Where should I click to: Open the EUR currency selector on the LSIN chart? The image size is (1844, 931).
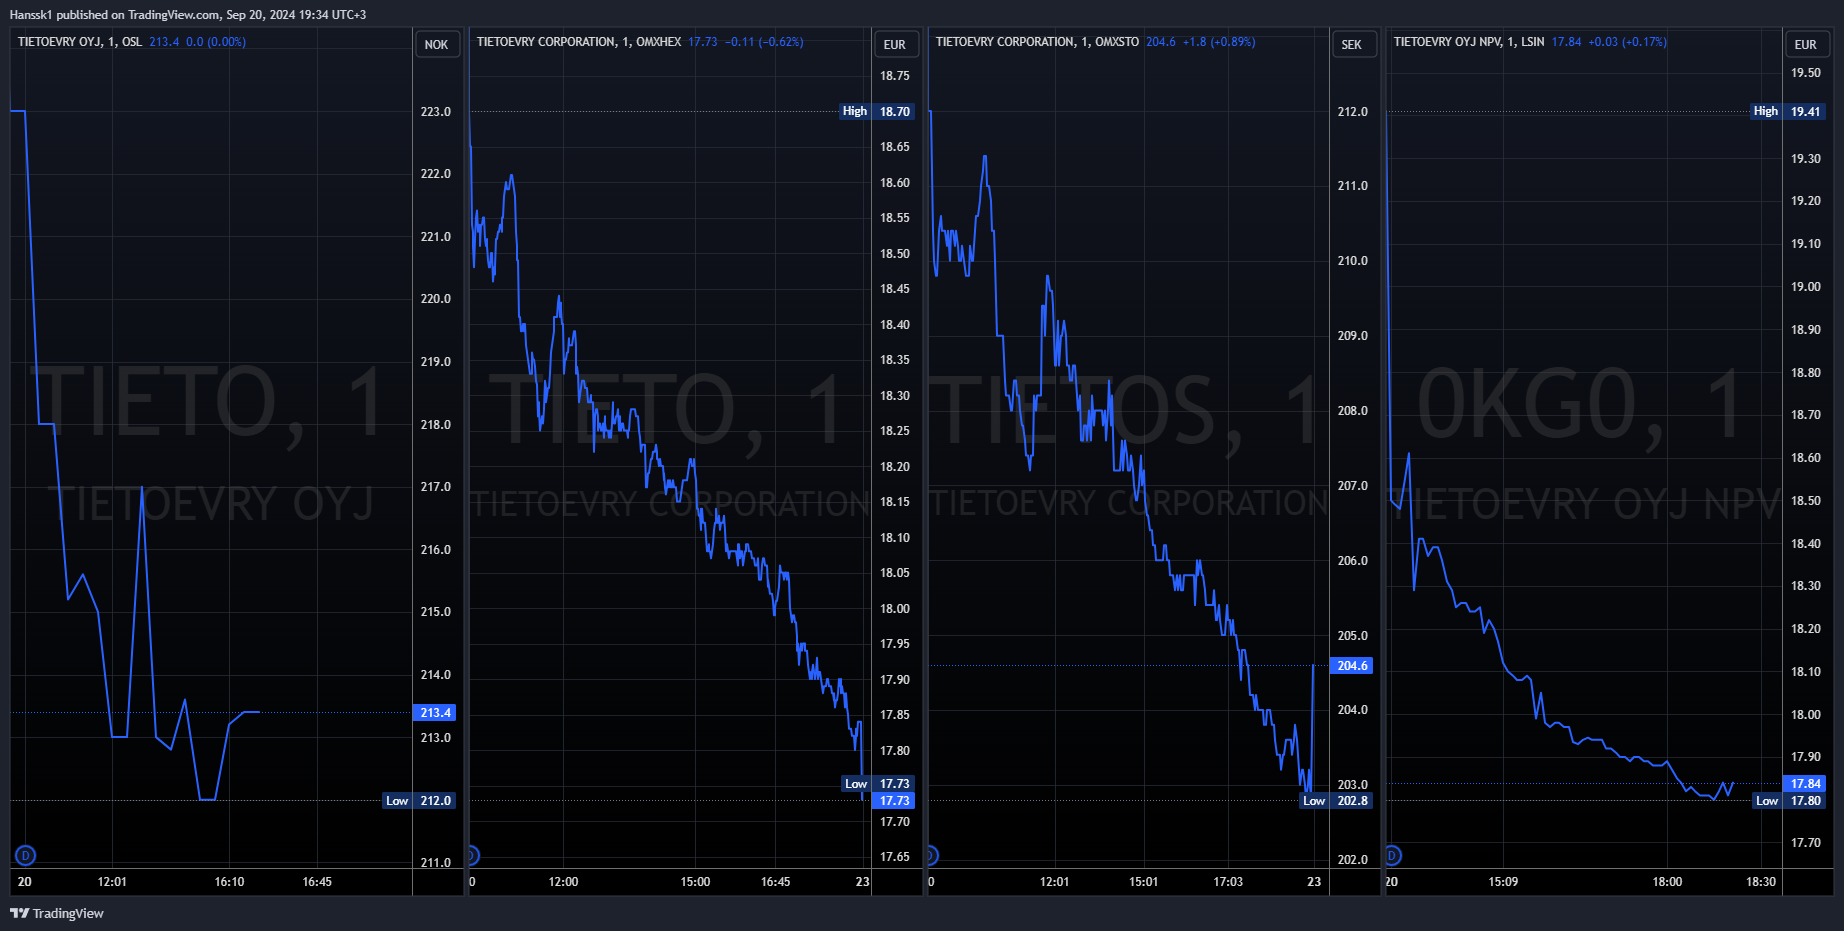[1806, 44]
